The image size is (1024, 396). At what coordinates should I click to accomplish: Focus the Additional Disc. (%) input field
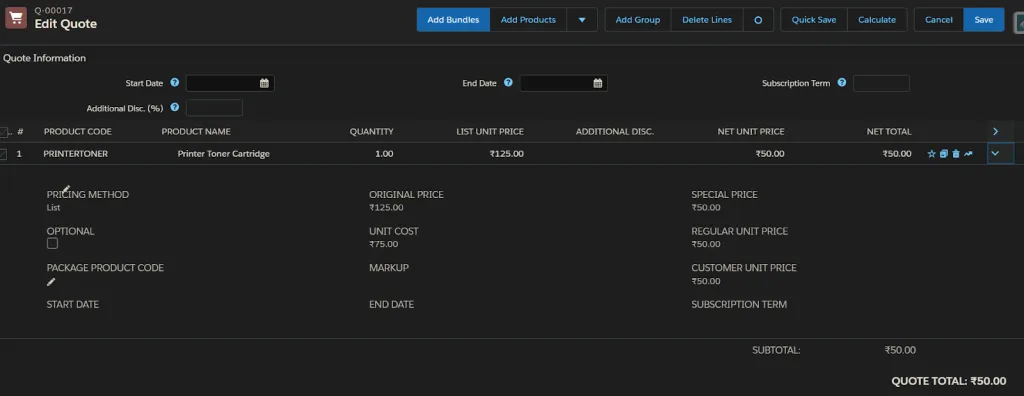214,107
